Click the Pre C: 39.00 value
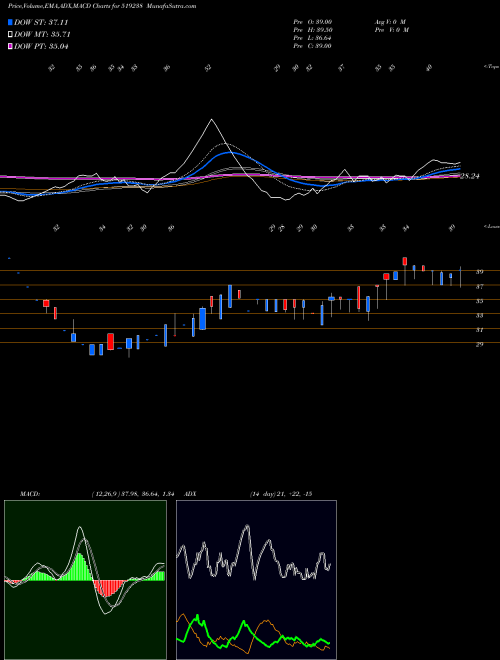 [x=312, y=46]
